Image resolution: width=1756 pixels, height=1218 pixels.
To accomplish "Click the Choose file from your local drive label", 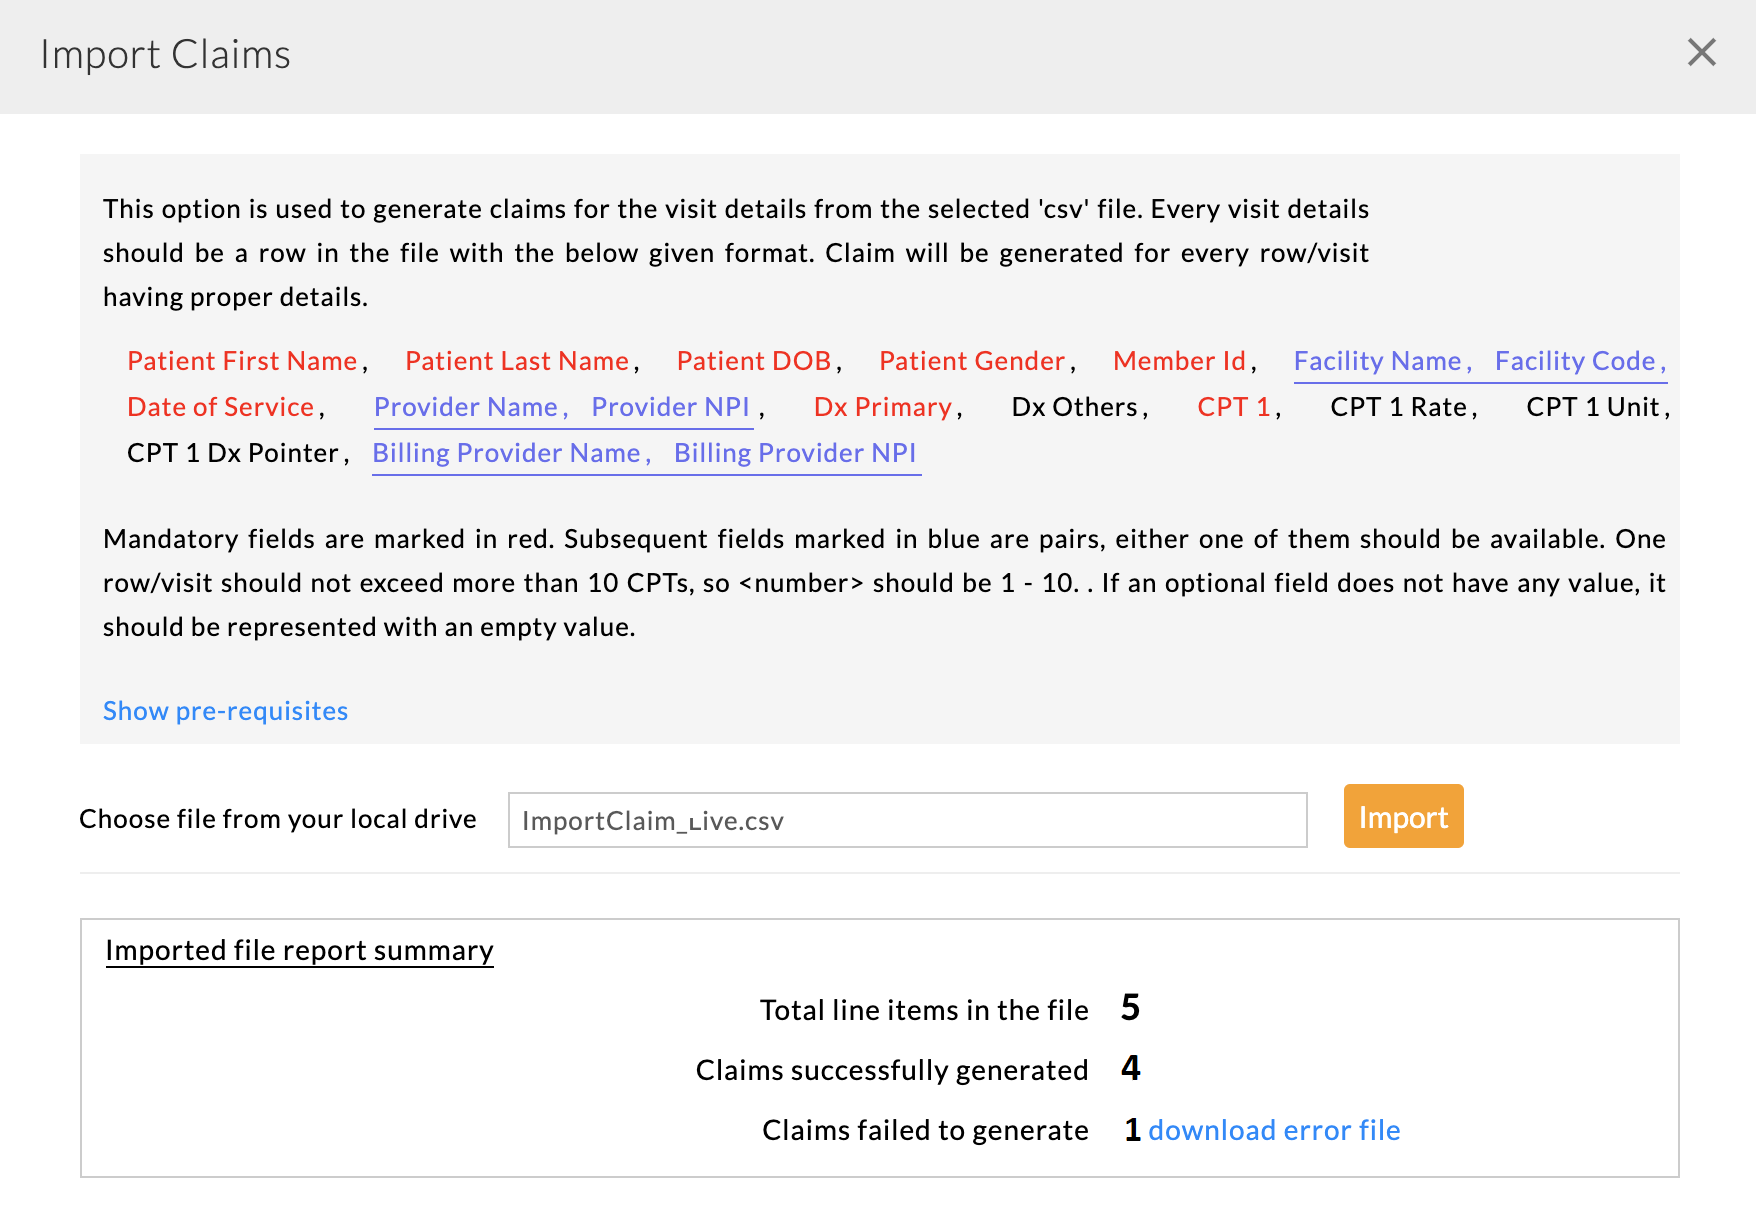I will pyautogui.click(x=278, y=819).
